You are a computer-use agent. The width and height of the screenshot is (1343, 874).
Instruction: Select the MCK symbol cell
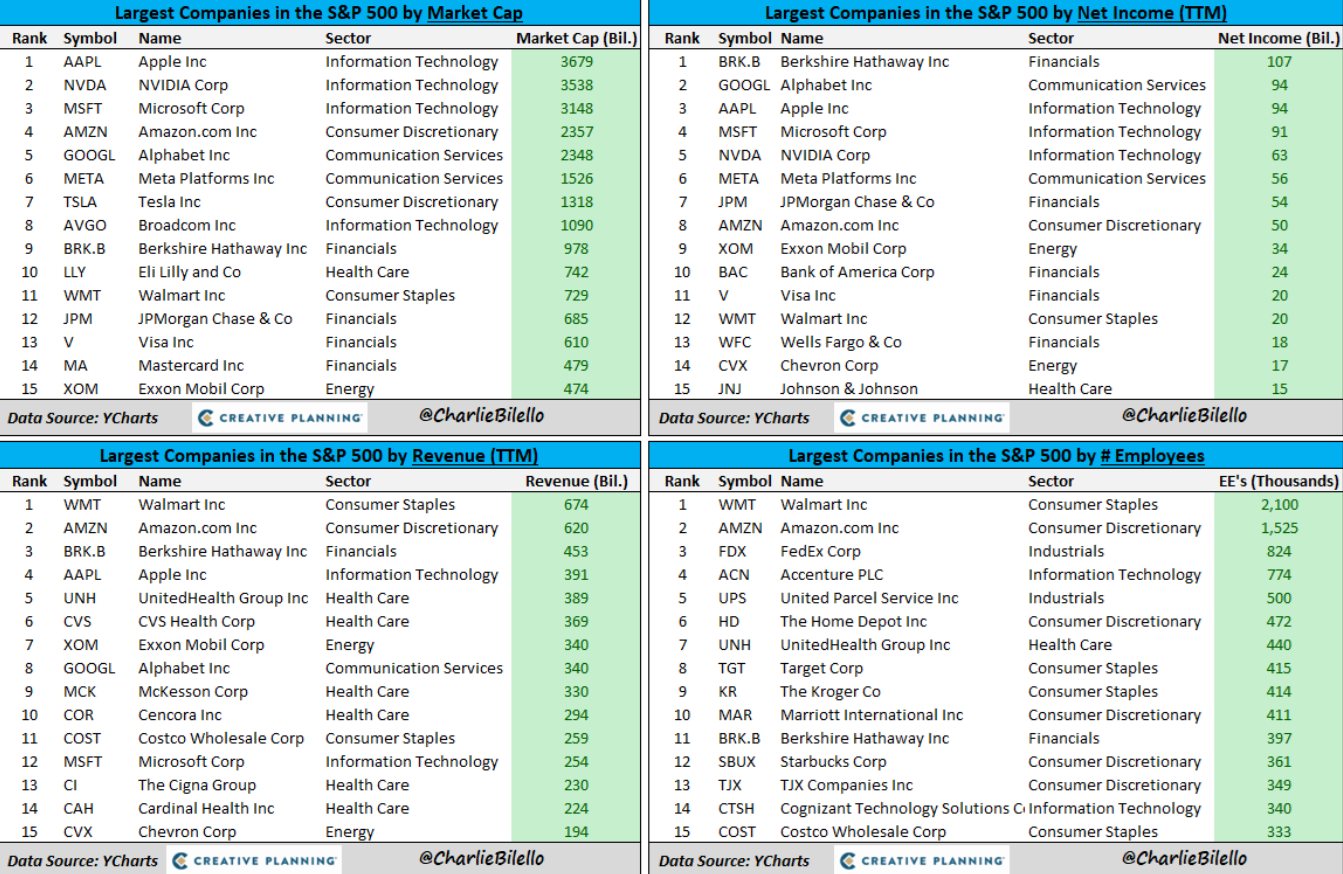point(81,692)
